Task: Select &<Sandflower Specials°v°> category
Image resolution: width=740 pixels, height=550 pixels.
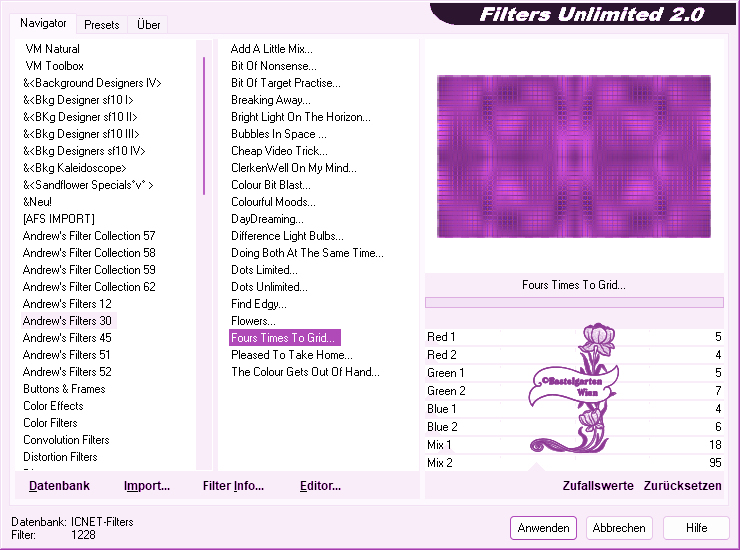Action: [88, 185]
